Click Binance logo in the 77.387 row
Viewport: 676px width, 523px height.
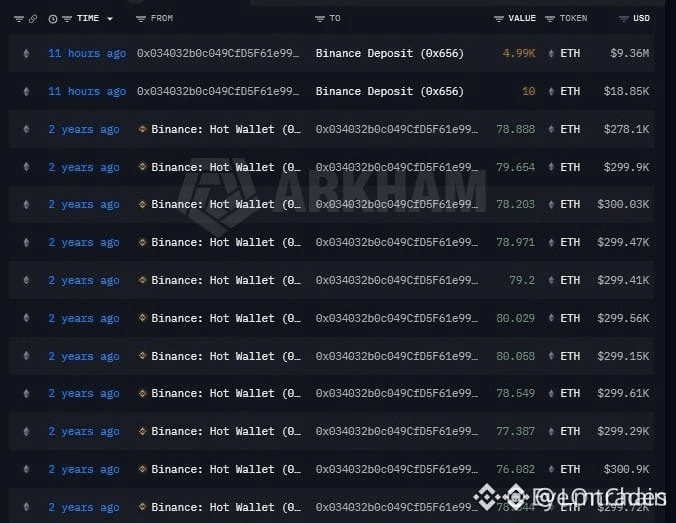(x=142, y=431)
